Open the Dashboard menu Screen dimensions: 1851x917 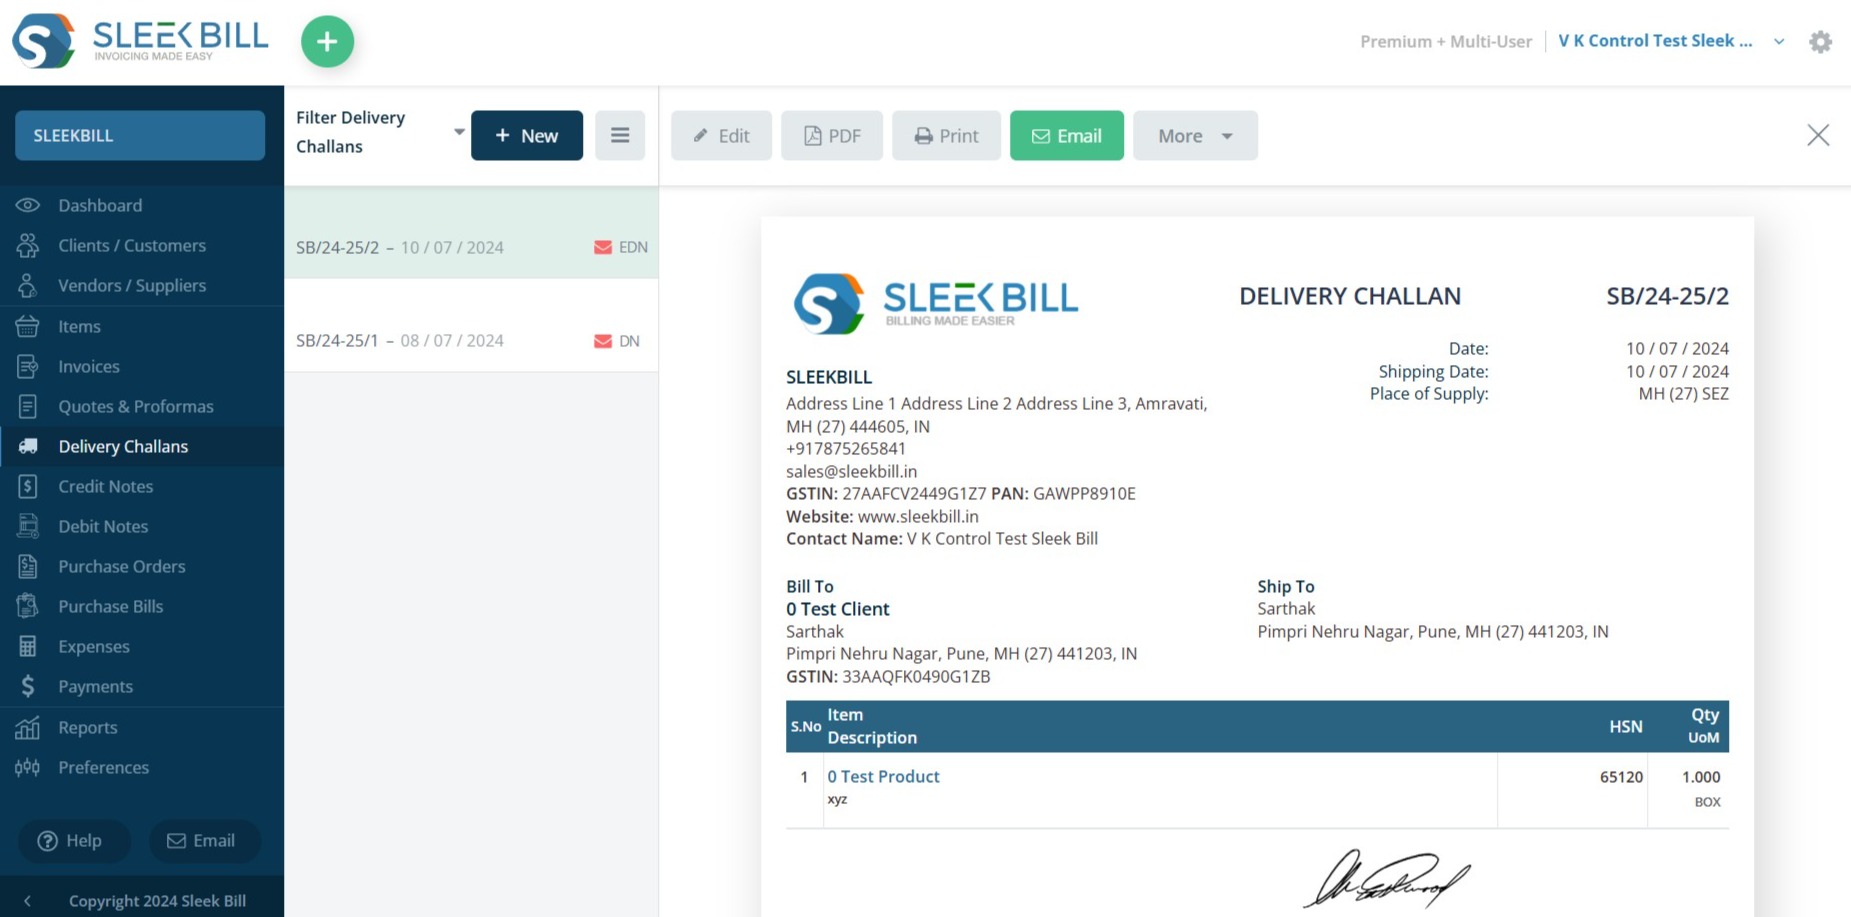[x=100, y=205]
